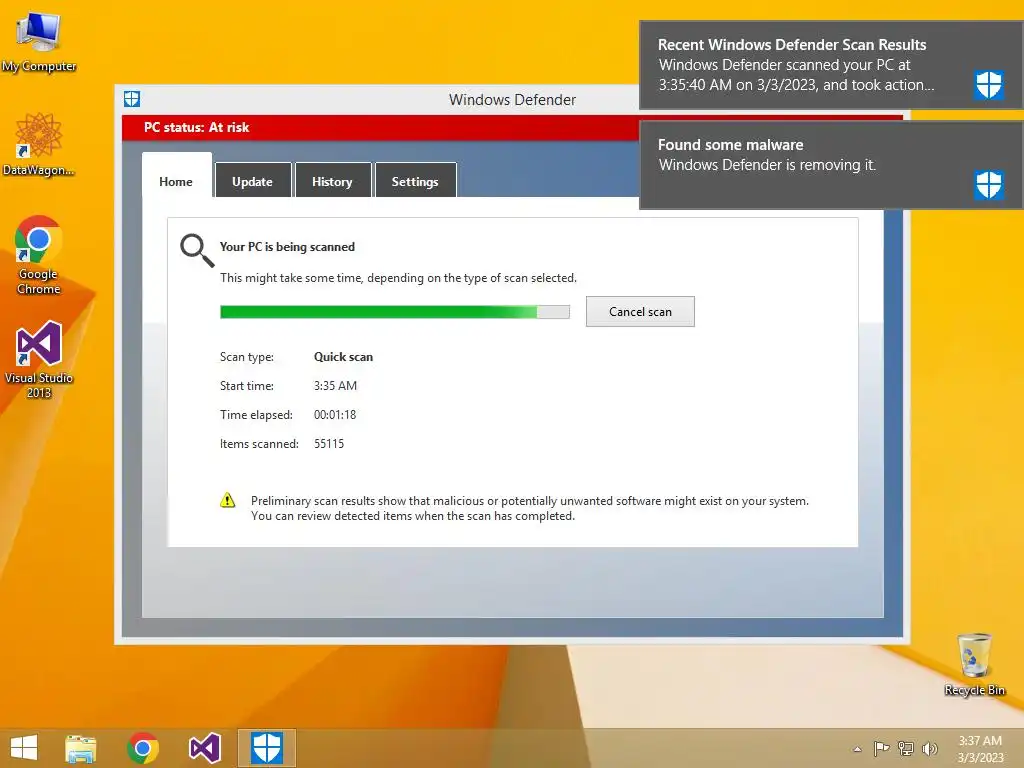Image resolution: width=1024 pixels, height=768 pixels.
Task: Click the green scan progress bar
Action: [x=394, y=312]
